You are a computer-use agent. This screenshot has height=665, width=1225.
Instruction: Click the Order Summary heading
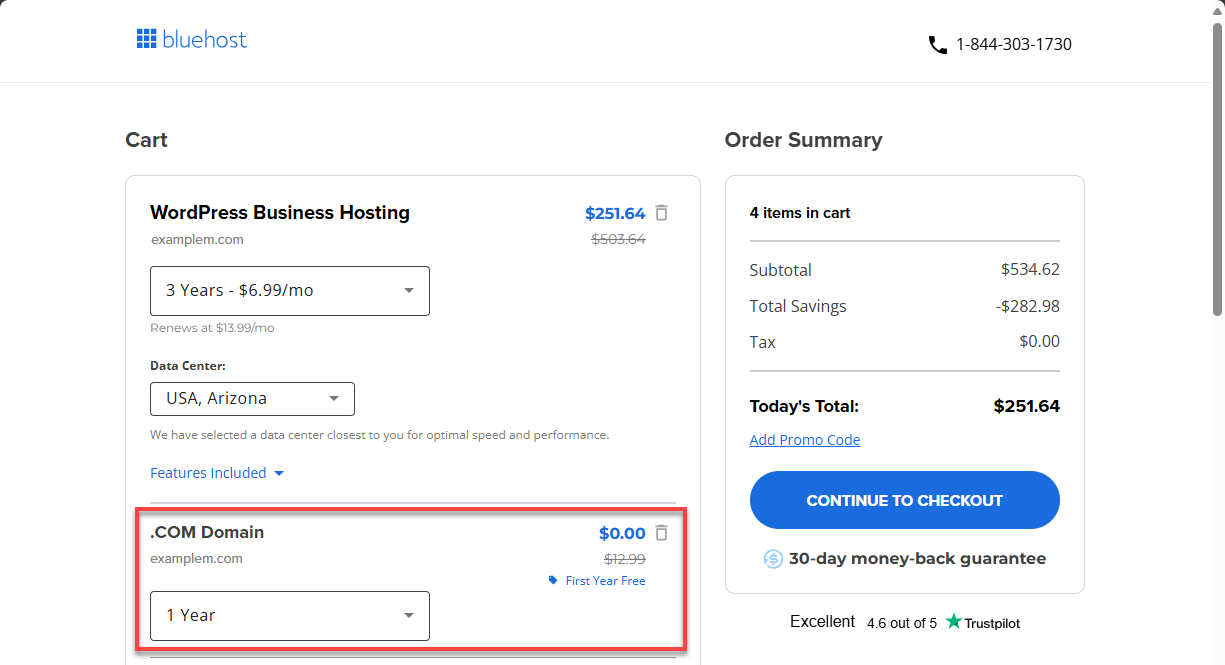[804, 140]
